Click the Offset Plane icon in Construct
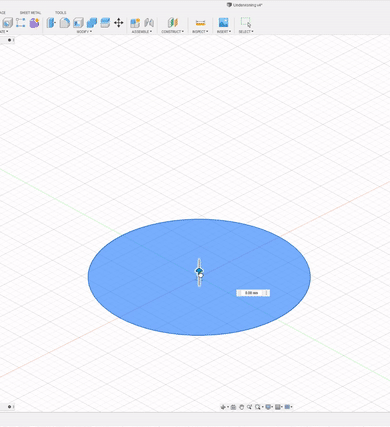Screen dimensions: 390x427 pos(173,23)
